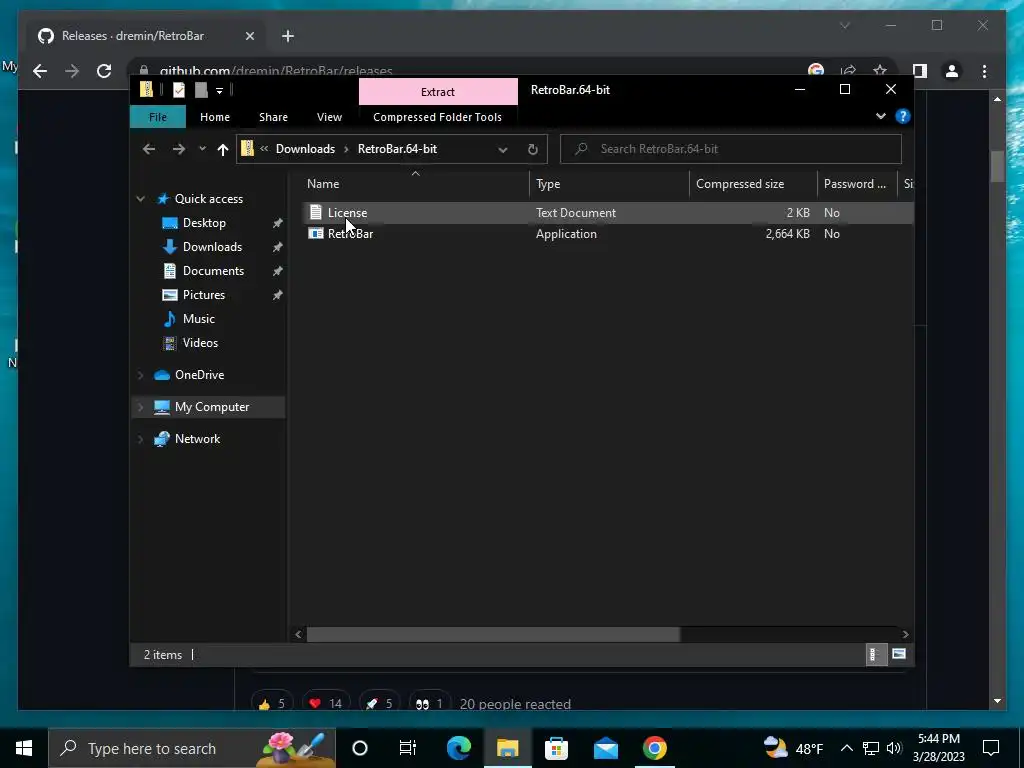
Task: Reload the page in Chrome
Action: [104, 71]
